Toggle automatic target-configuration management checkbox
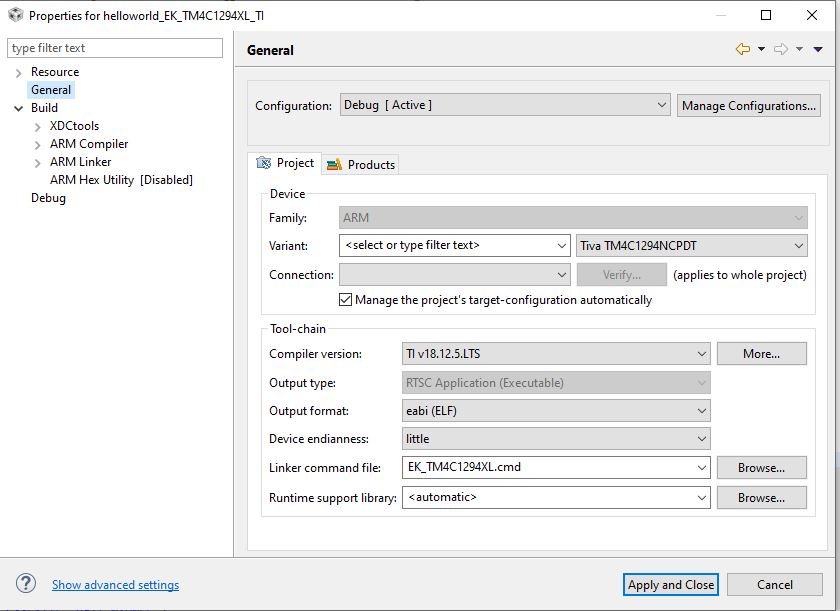Screen dimensions: 840x611 click(346, 300)
